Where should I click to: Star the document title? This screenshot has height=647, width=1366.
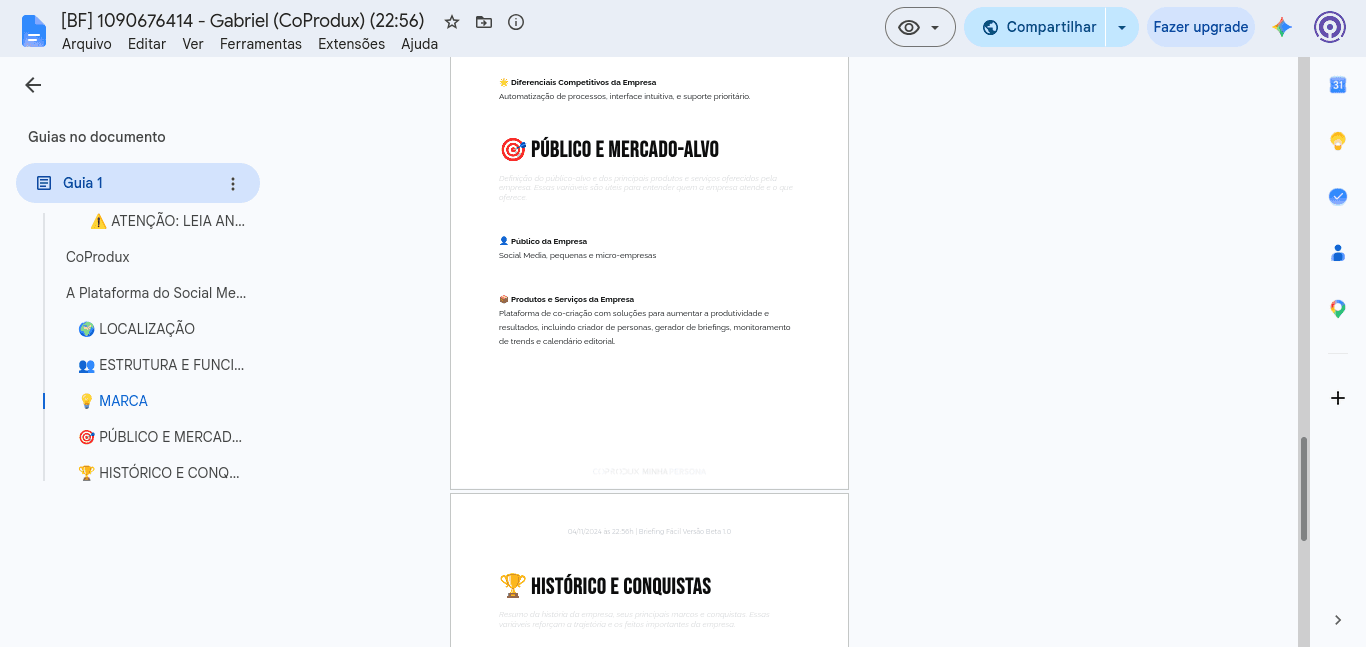coord(452,22)
